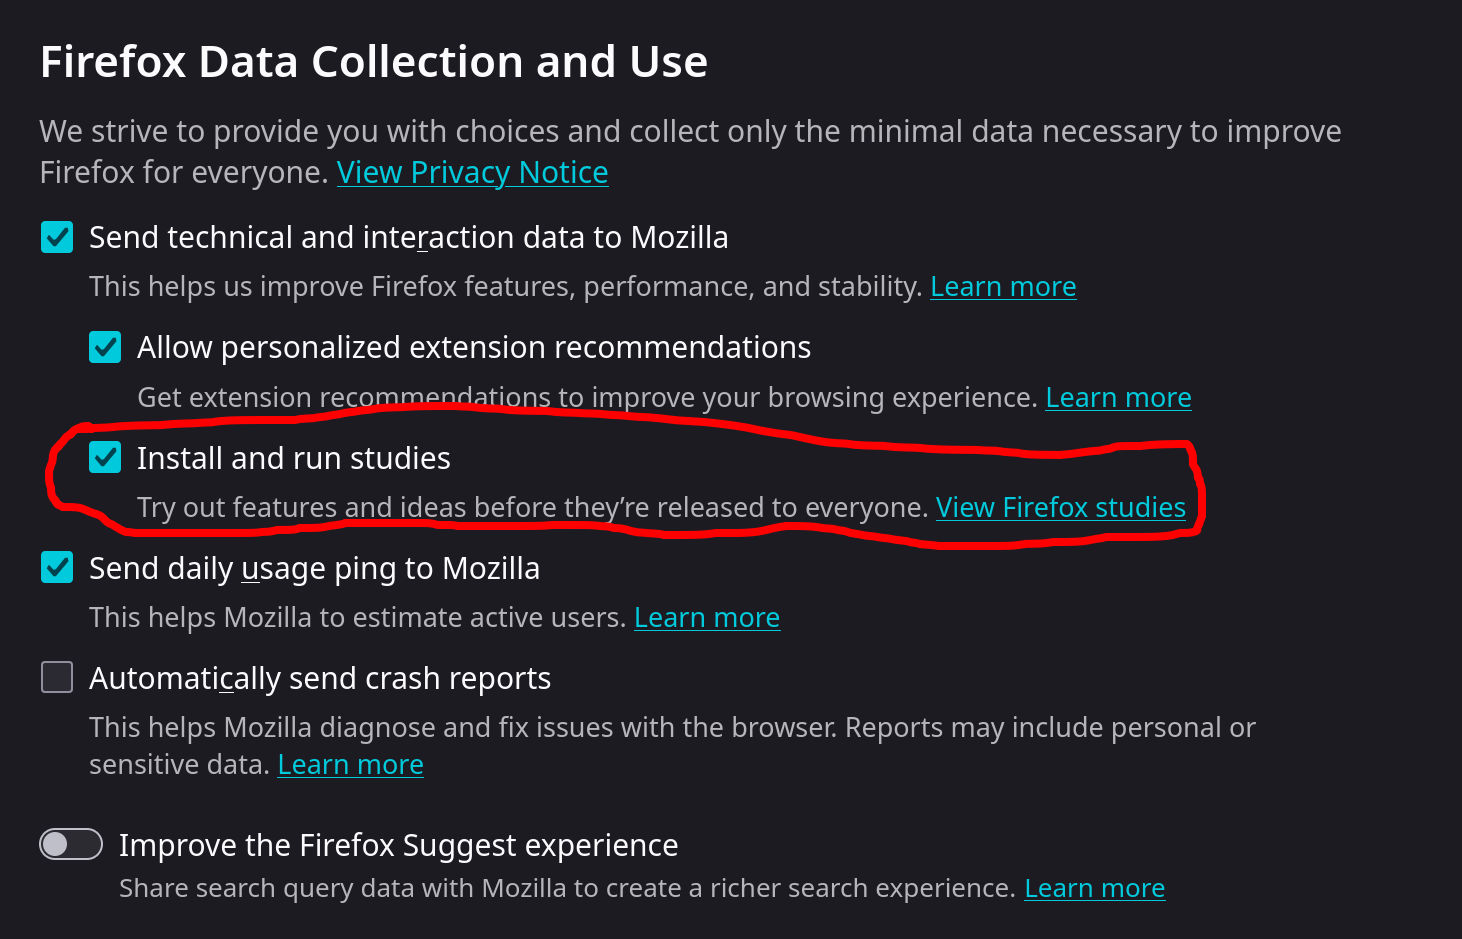Uncheck Send technical and interaction data checkbox
This screenshot has width=1462, height=939.
57,237
